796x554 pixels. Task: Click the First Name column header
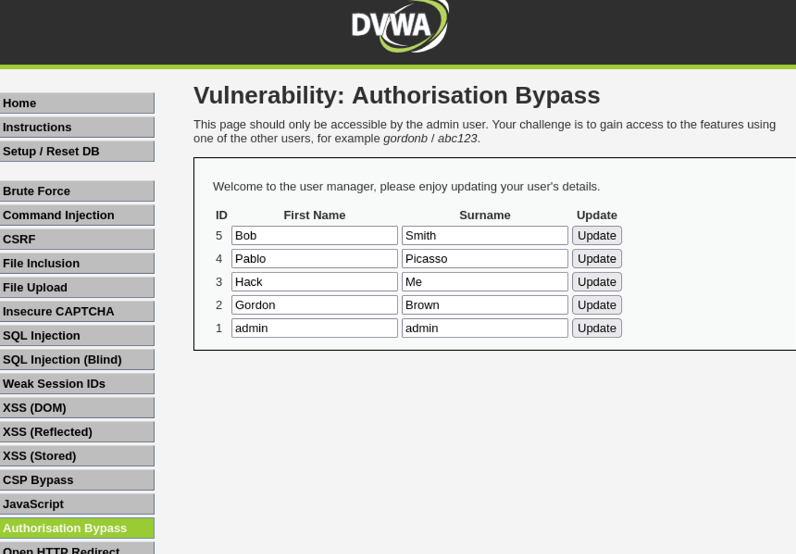[314, 215]
